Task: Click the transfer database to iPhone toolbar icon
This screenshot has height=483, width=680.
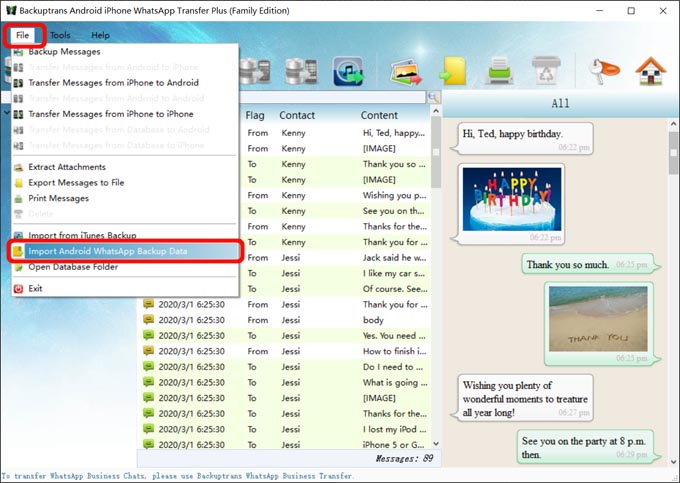Action: pyautogui.click(x=301, y=71)
